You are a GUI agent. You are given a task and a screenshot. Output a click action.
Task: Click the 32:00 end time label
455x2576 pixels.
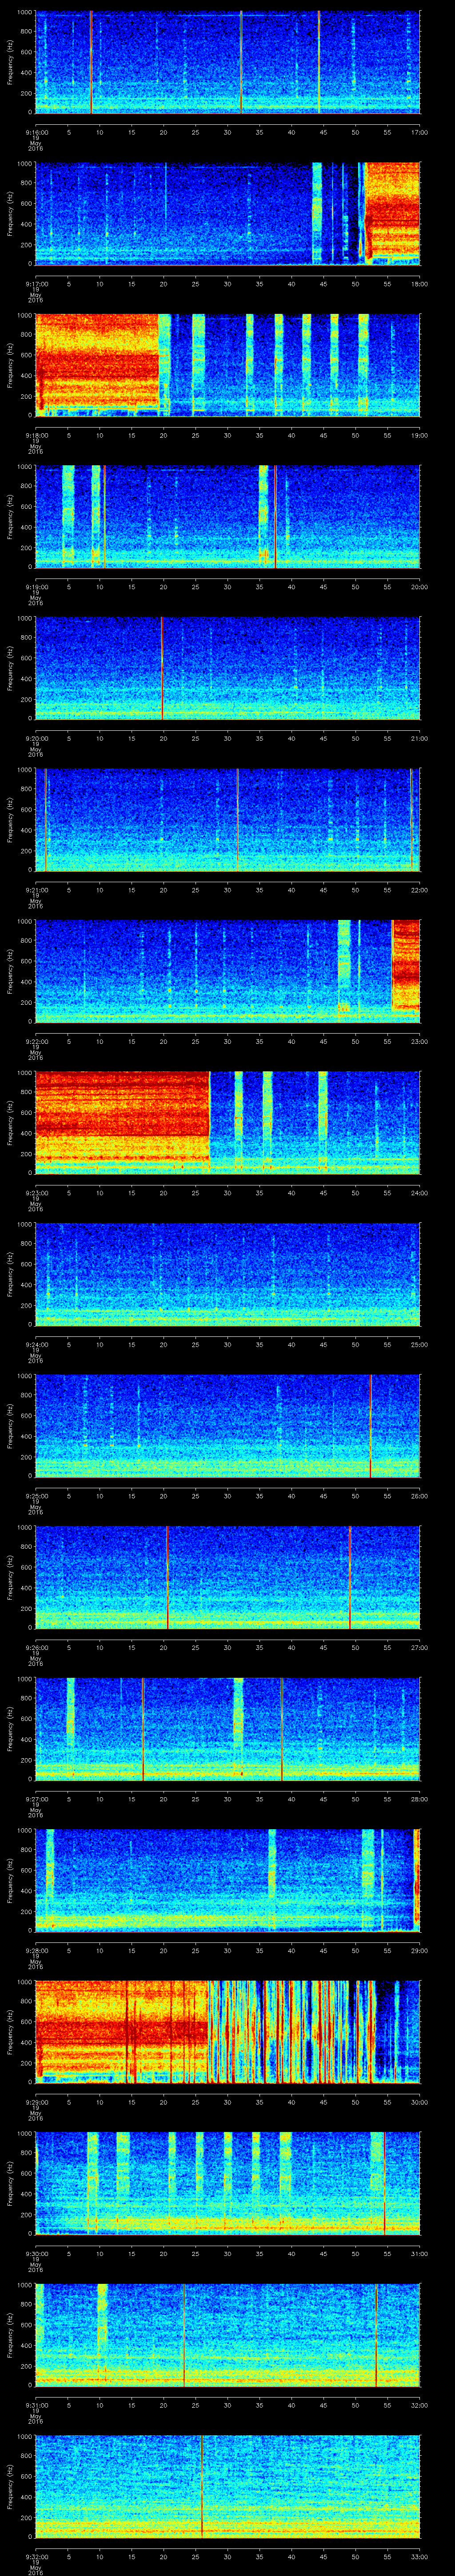coord(419,2404)
